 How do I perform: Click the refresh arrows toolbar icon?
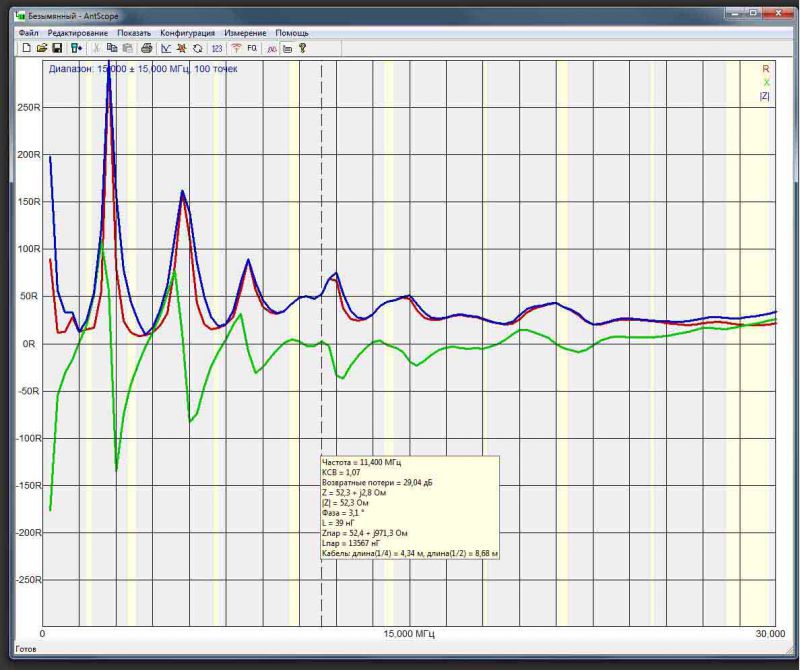pos(198,48)
